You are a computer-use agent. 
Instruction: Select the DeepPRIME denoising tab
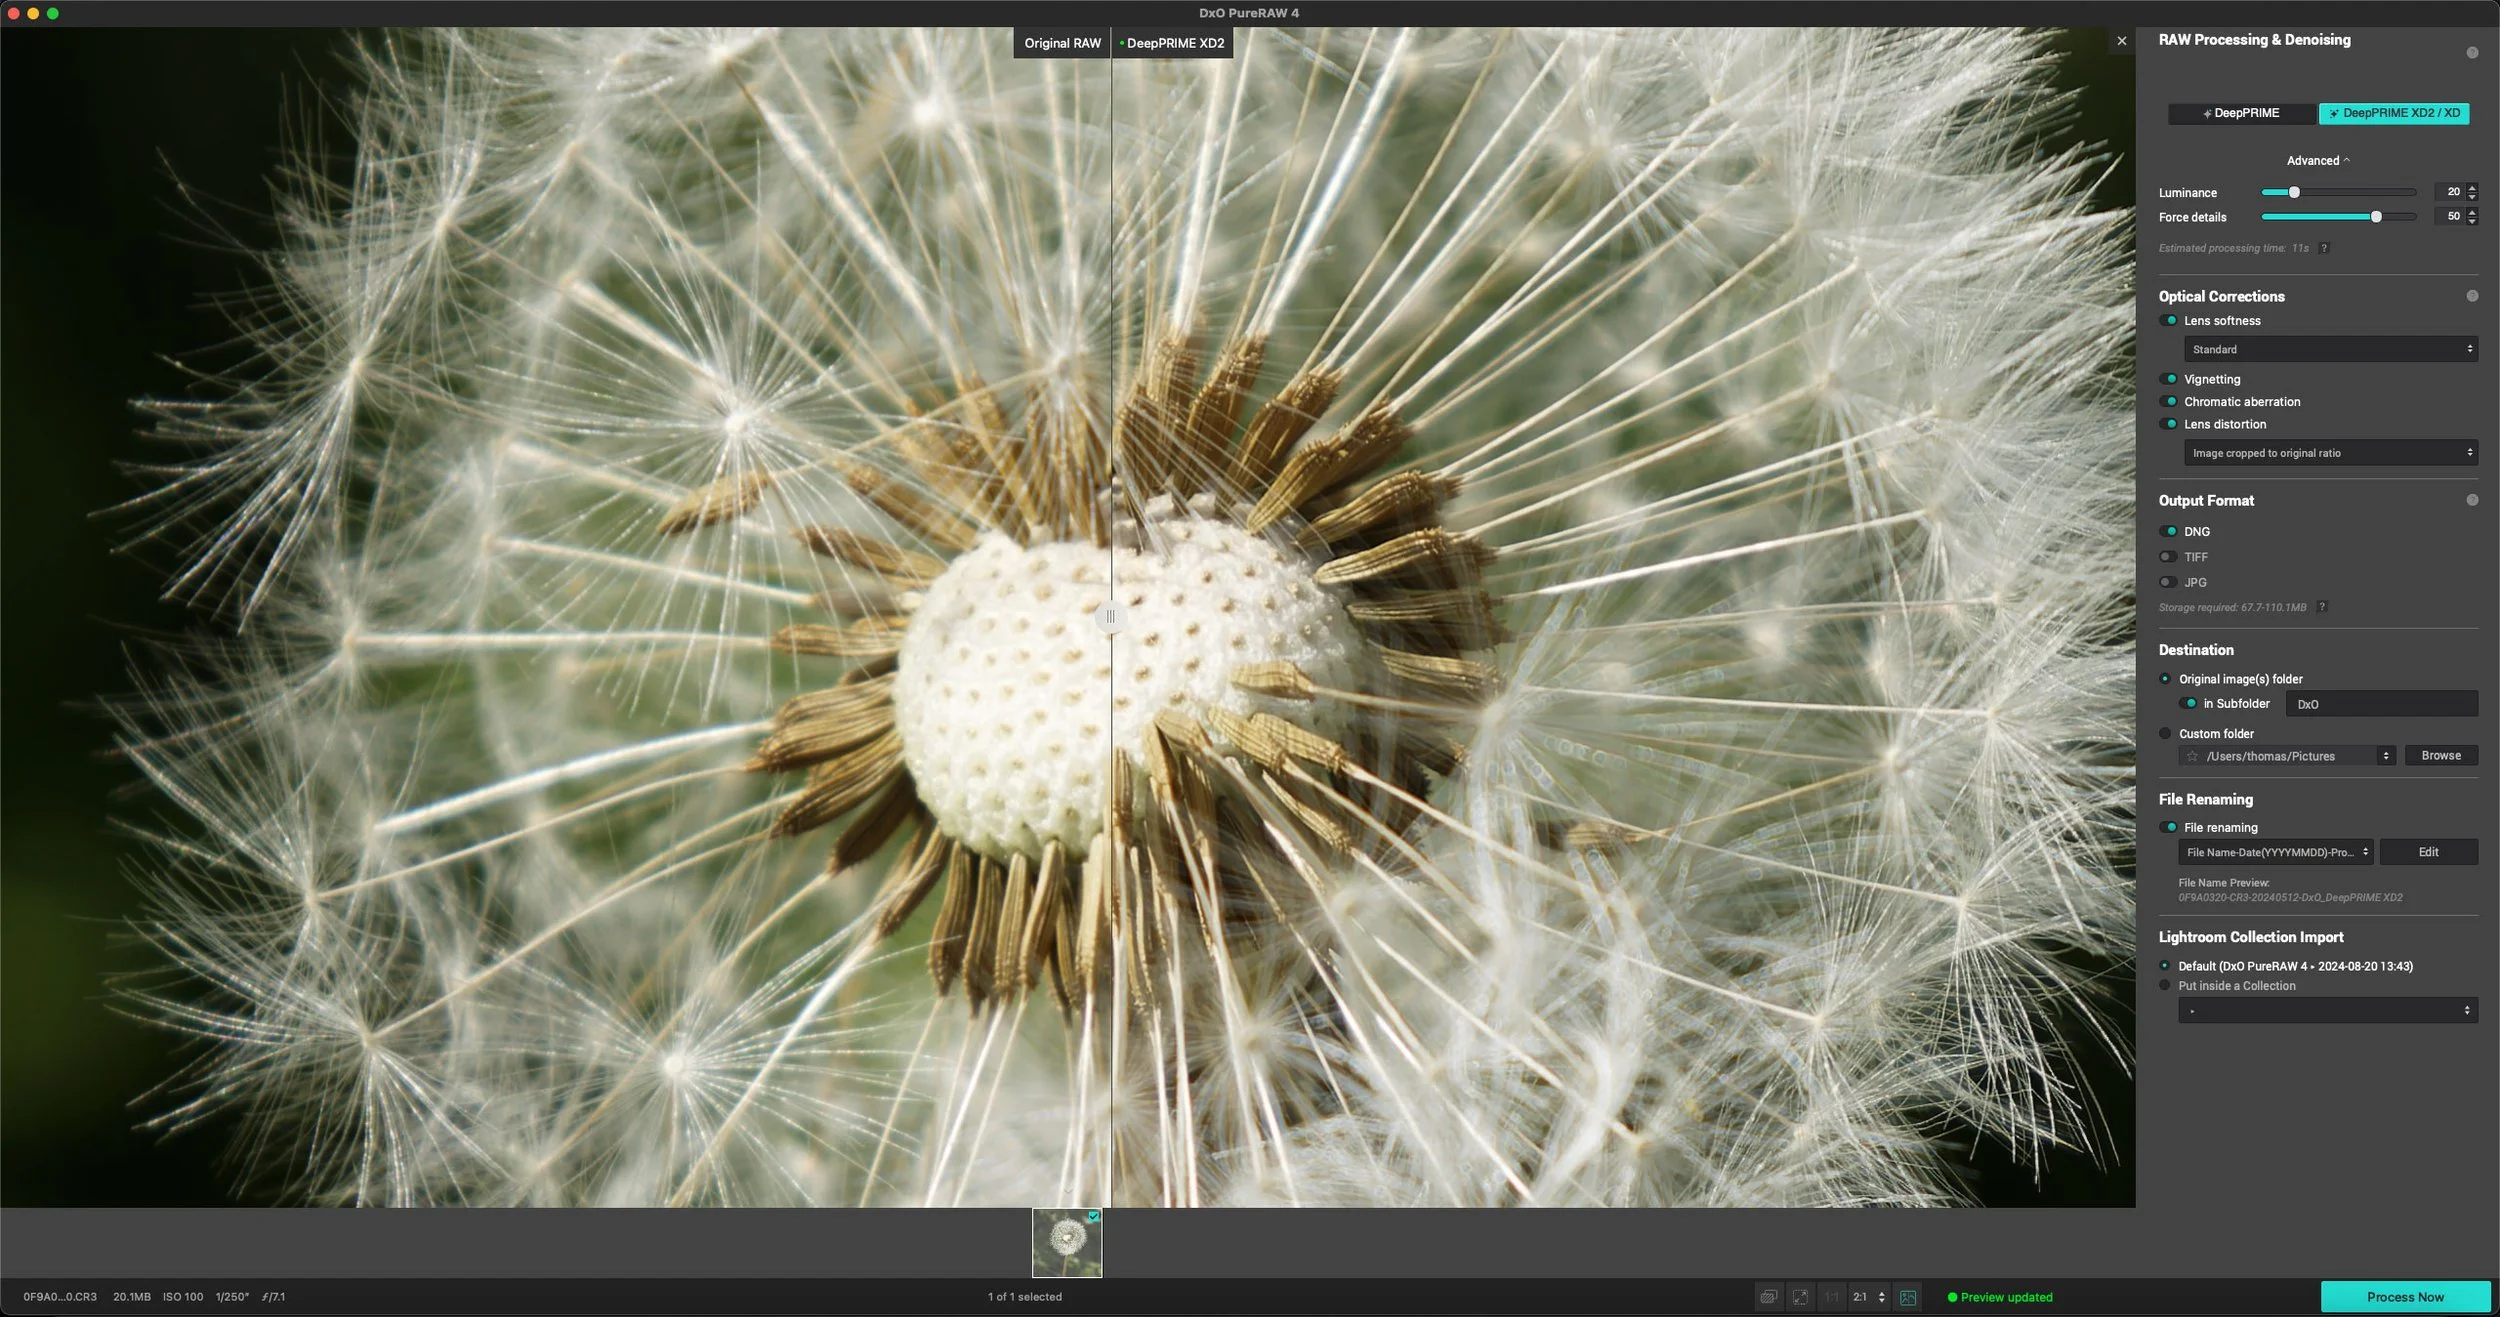[x=2241, y=113]
